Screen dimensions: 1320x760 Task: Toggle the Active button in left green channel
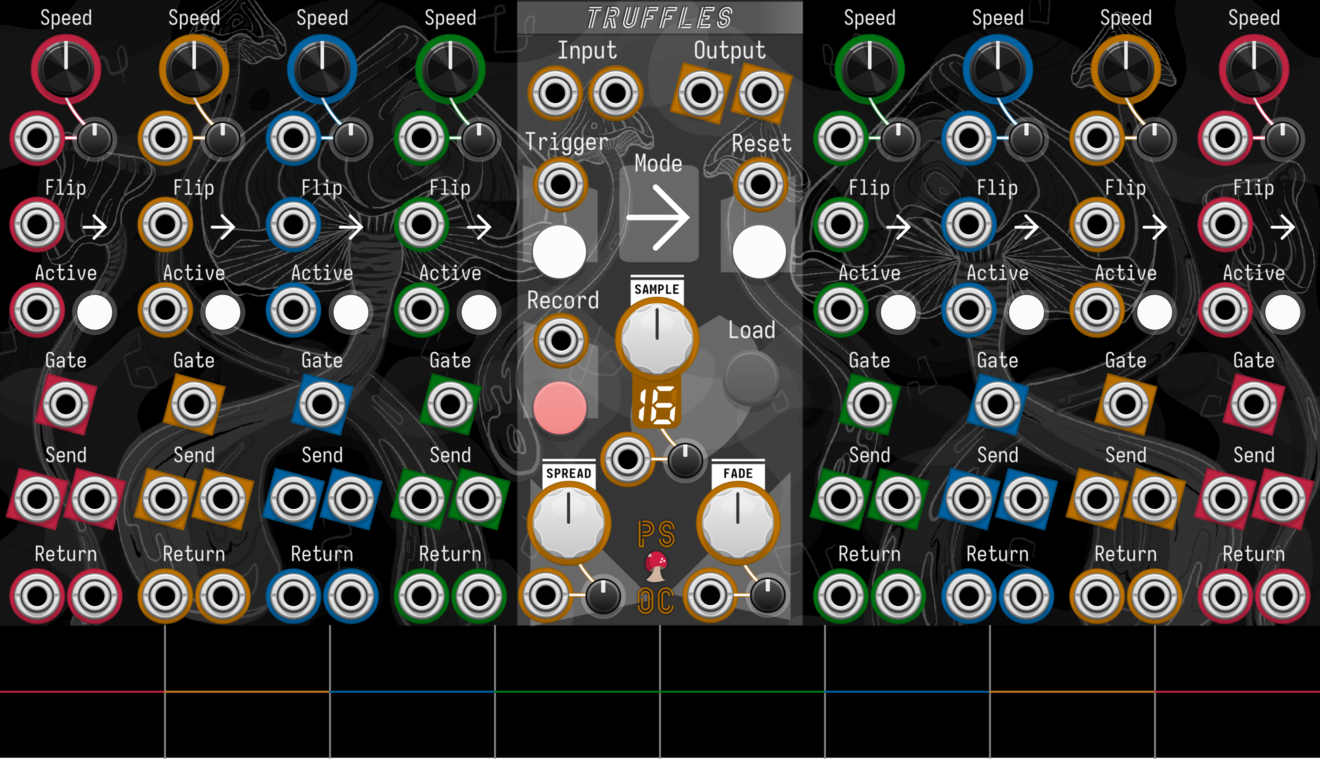pyautogui.click(x=479, y=312)
